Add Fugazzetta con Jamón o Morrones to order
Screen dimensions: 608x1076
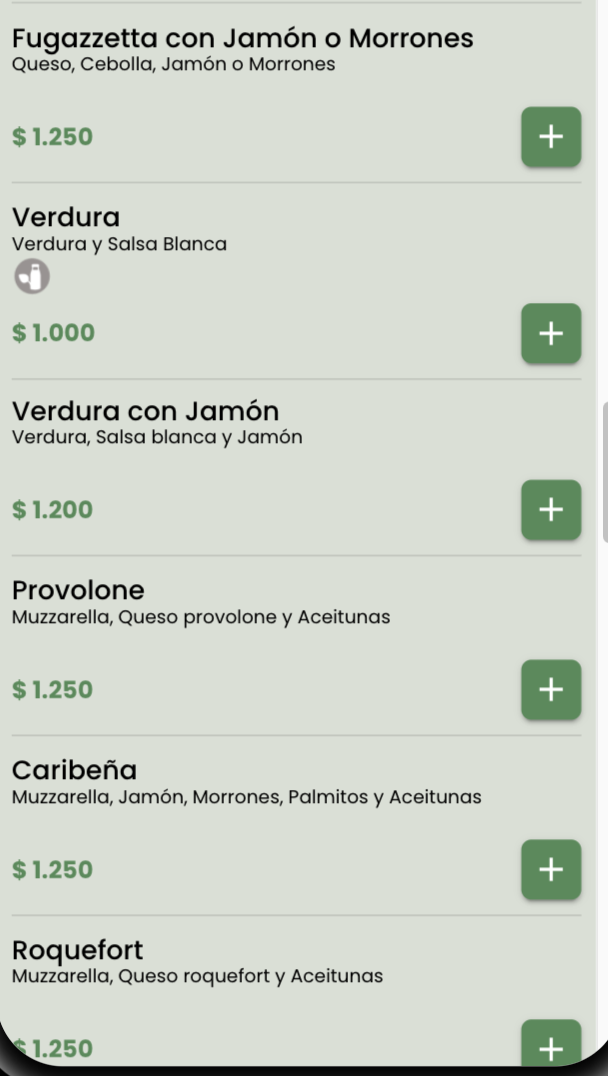(550, 136)
